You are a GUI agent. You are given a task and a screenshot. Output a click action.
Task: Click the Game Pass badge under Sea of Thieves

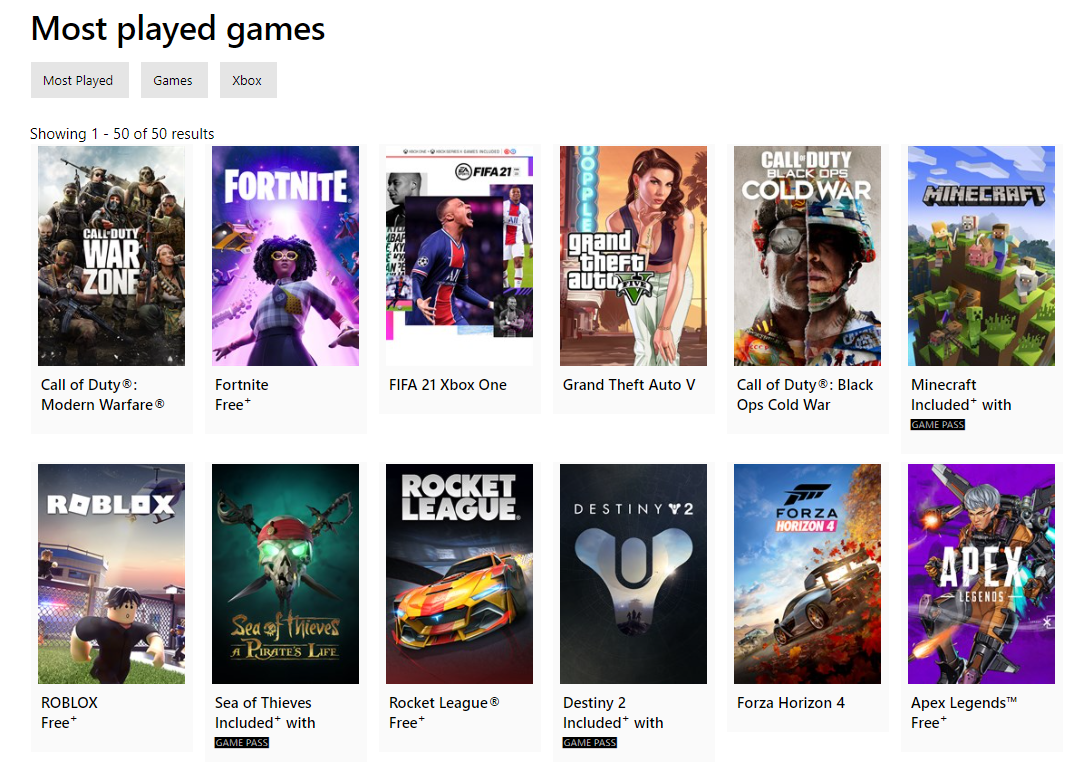click(x=241, y=743)
